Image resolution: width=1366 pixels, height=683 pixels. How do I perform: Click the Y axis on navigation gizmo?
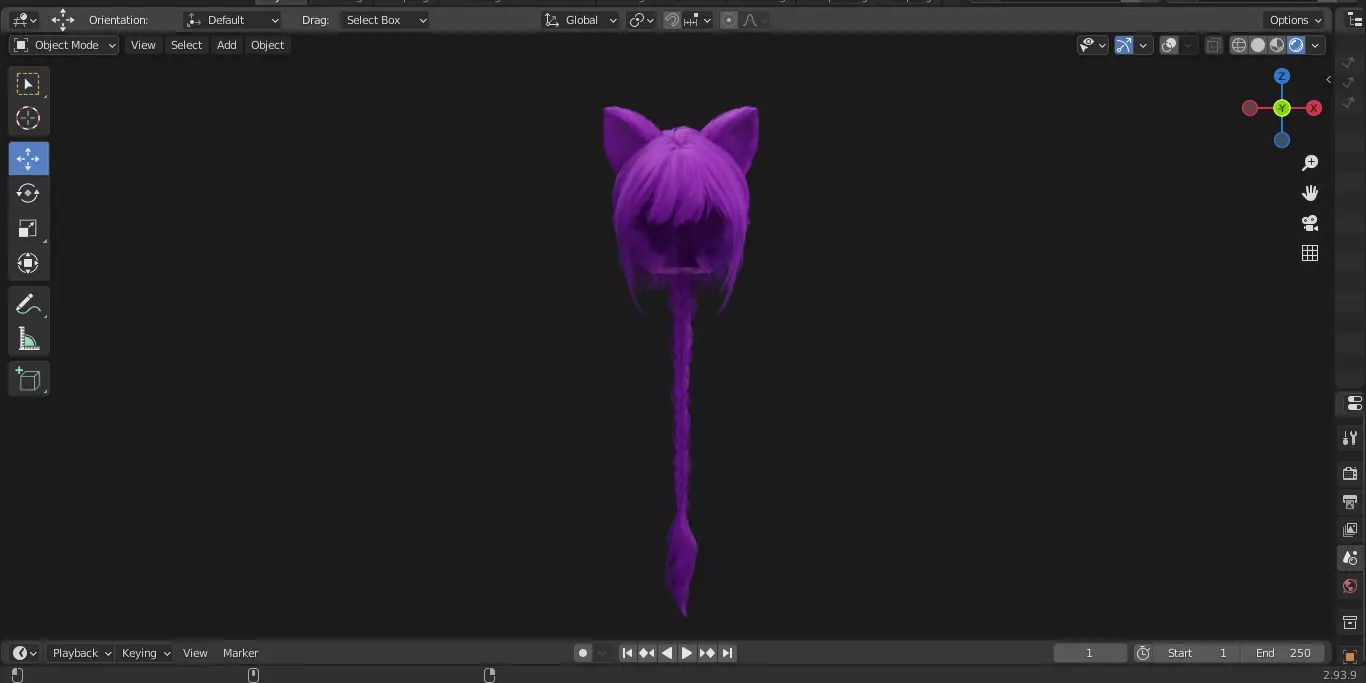click(1282, 108)
